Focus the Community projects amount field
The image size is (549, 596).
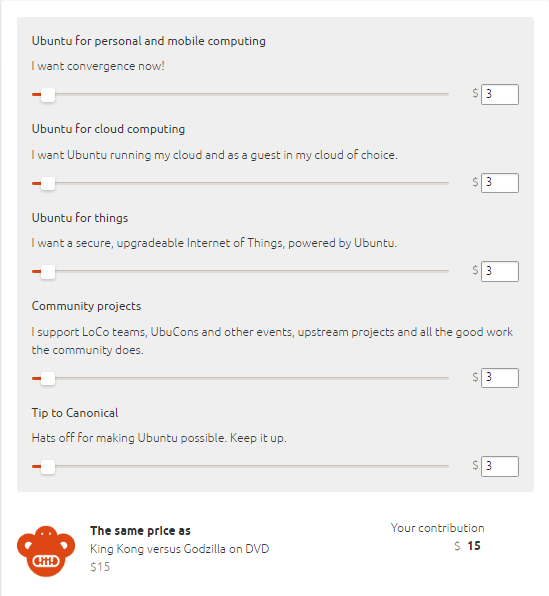[500, 378]
